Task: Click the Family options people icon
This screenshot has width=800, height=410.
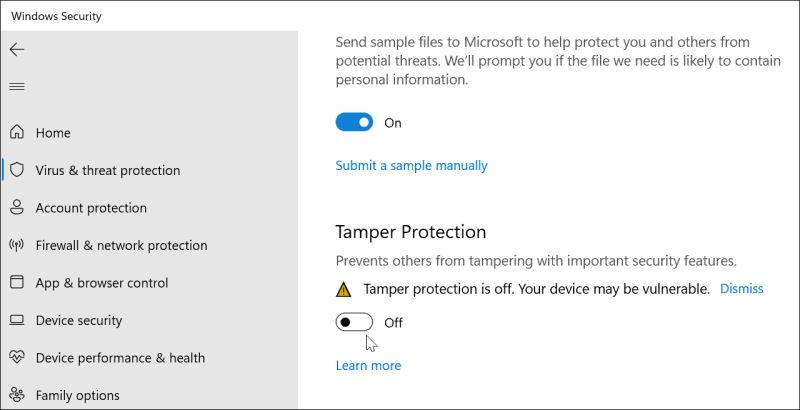Action: [17, 395]
